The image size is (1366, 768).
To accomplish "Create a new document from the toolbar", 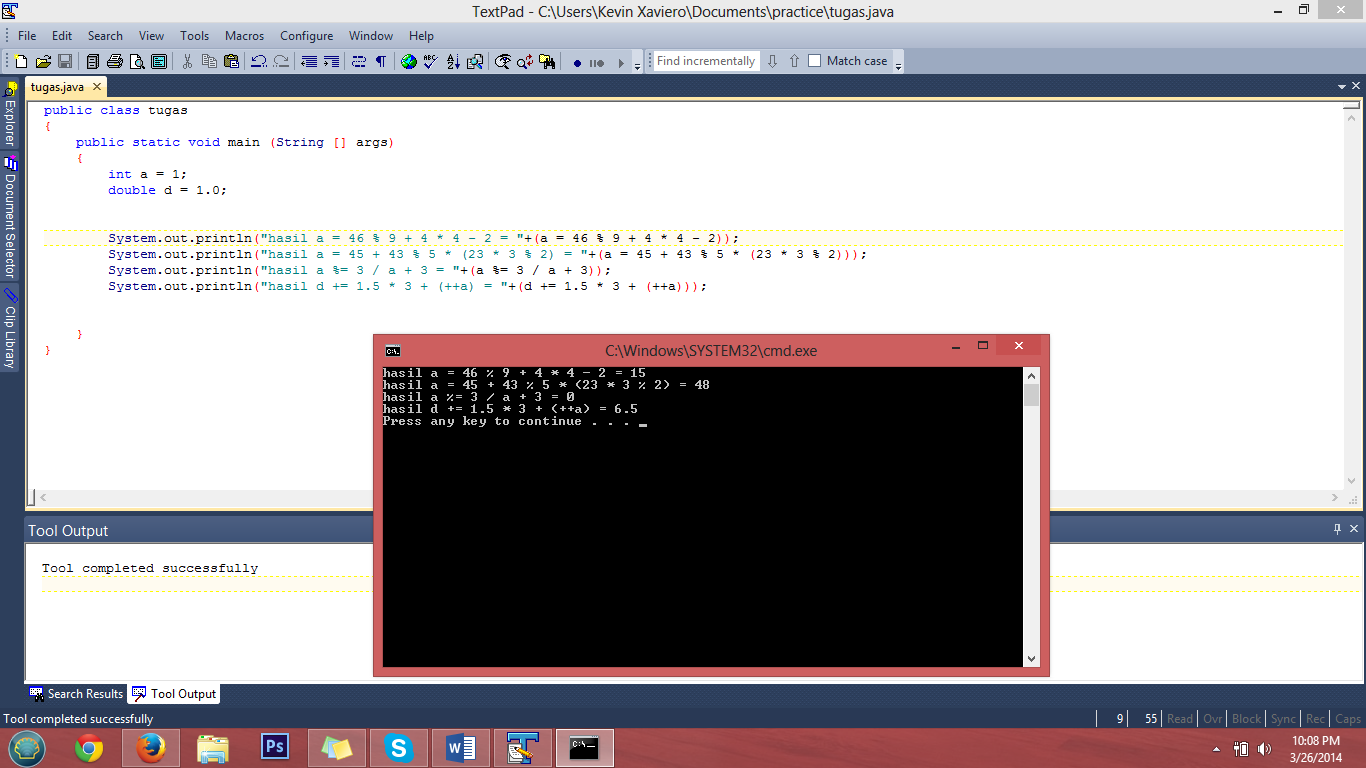I will (20, 61).
